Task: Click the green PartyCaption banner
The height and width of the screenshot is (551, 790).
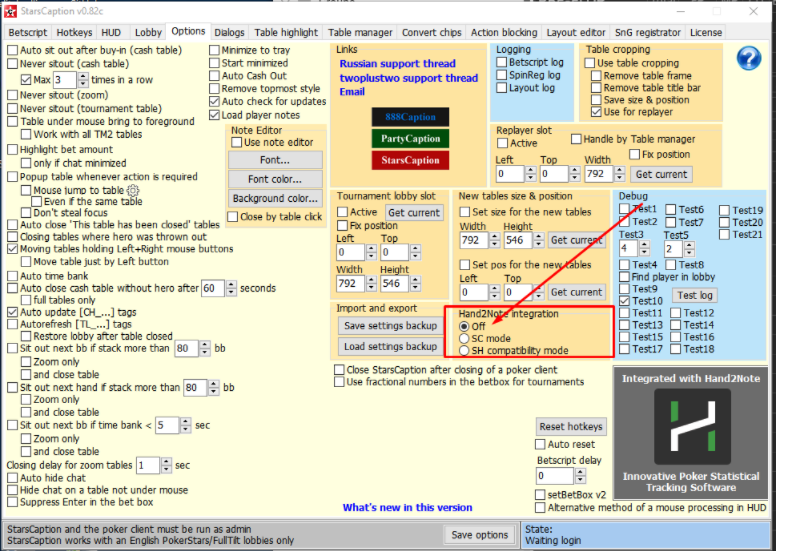Action: 410,139
